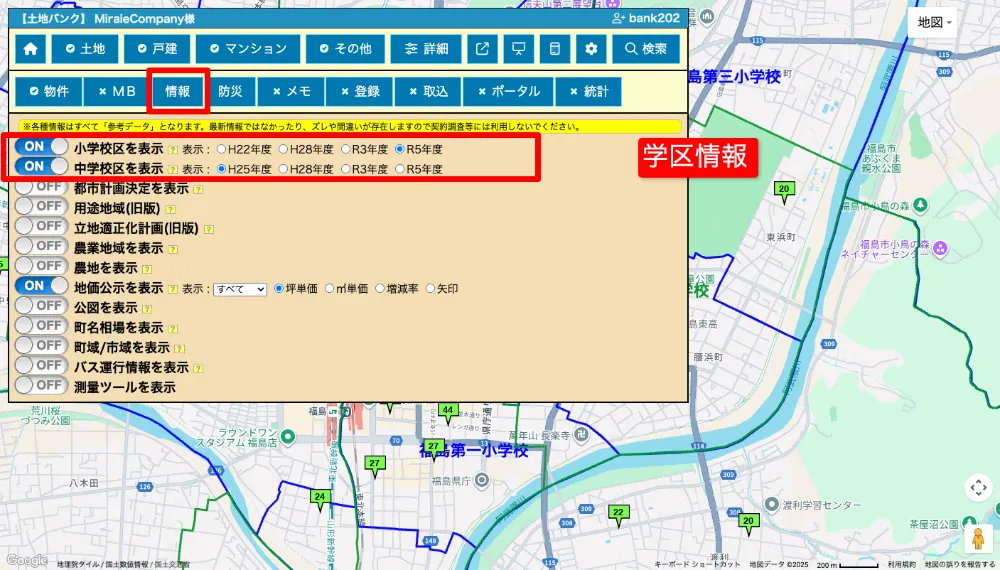Click land price marker labeled 44

coord(448,413)
